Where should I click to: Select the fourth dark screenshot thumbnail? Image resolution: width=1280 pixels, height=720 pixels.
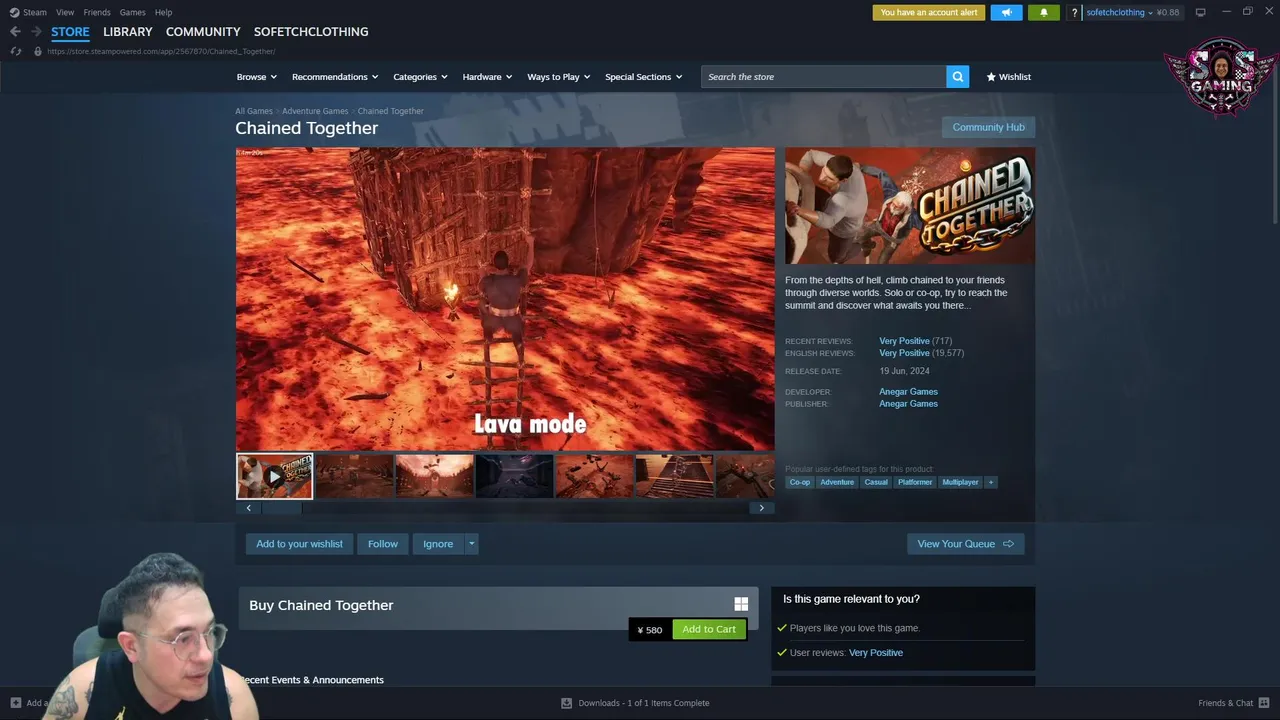(514, 476)
